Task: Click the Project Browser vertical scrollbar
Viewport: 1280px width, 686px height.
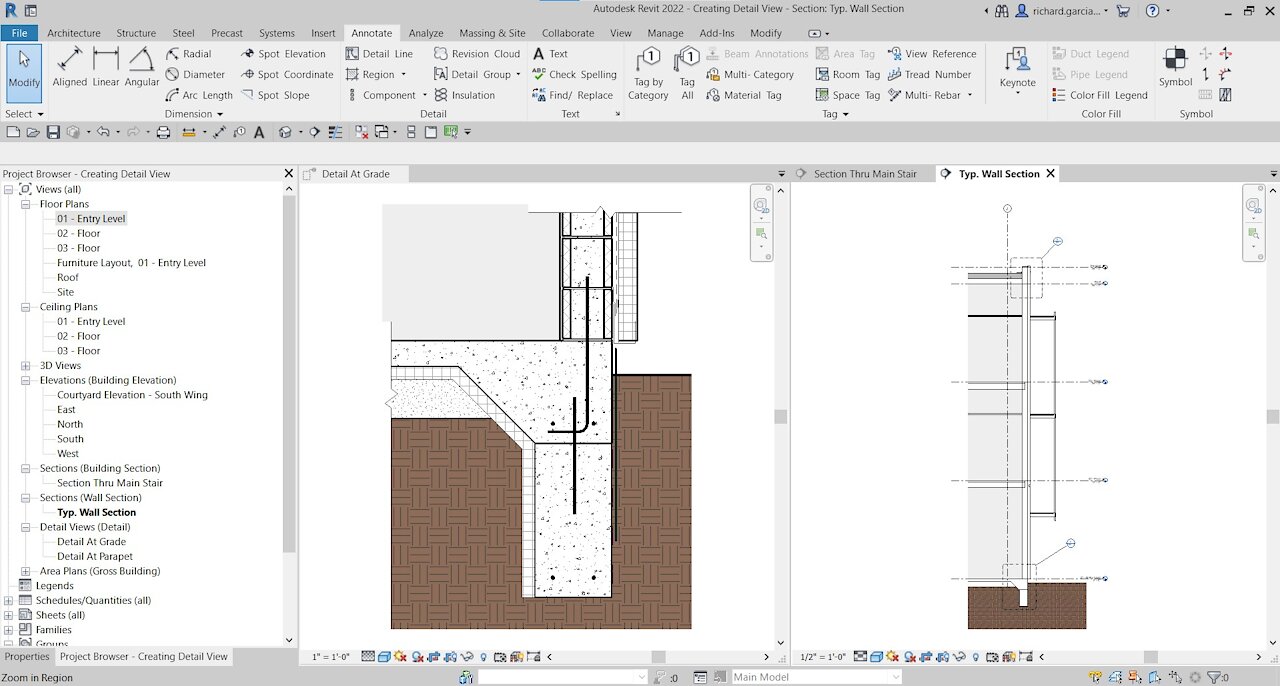Action: tap(290, 374)
